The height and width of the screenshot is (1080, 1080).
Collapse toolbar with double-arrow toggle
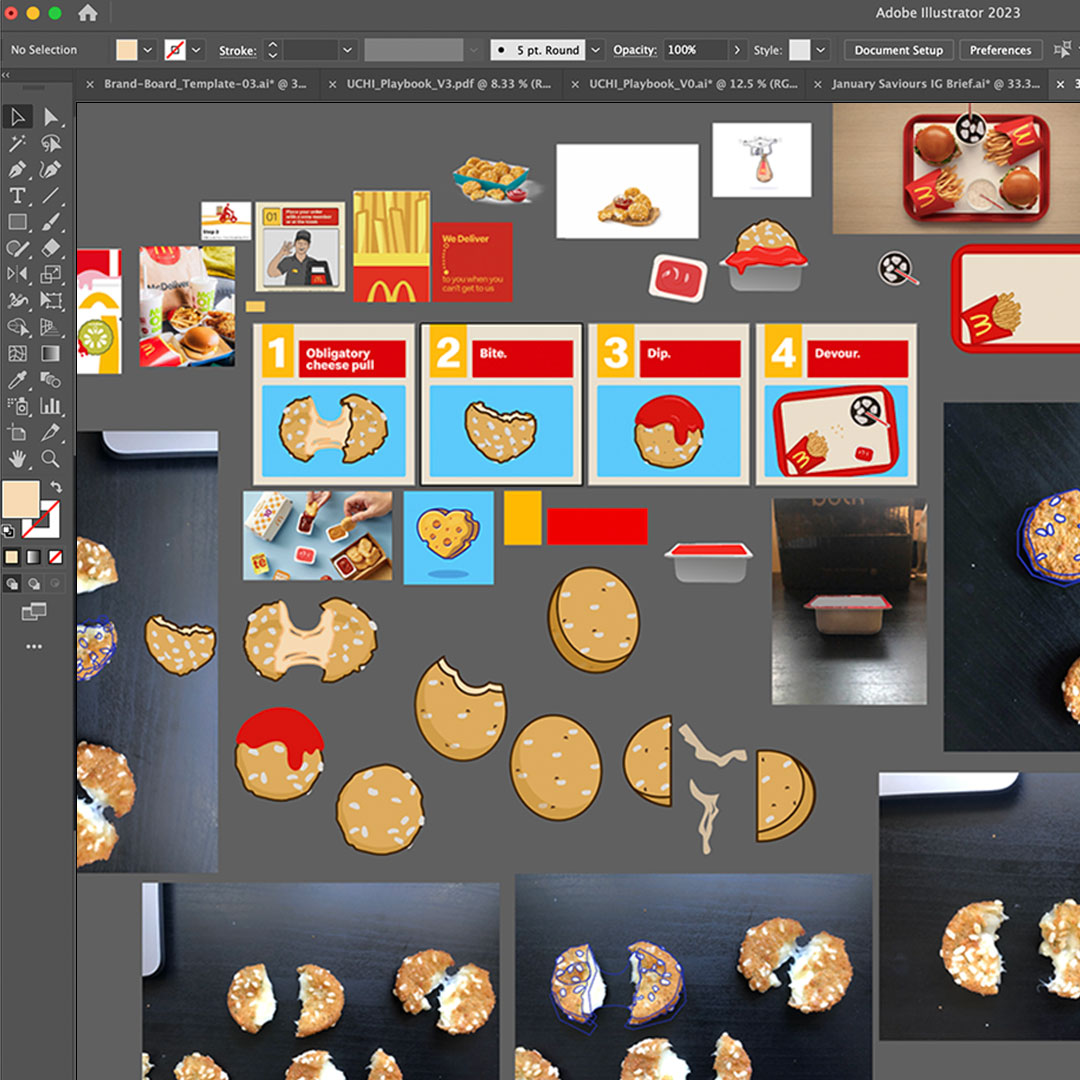click(6, 75)
